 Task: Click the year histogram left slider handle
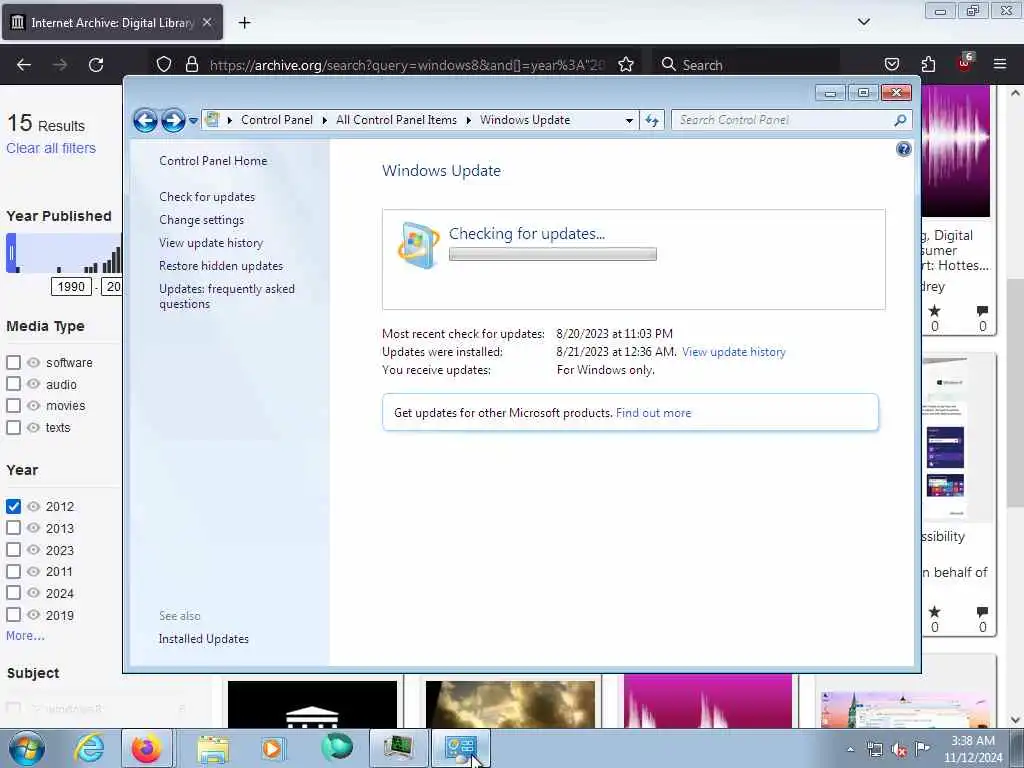[11, 253]
